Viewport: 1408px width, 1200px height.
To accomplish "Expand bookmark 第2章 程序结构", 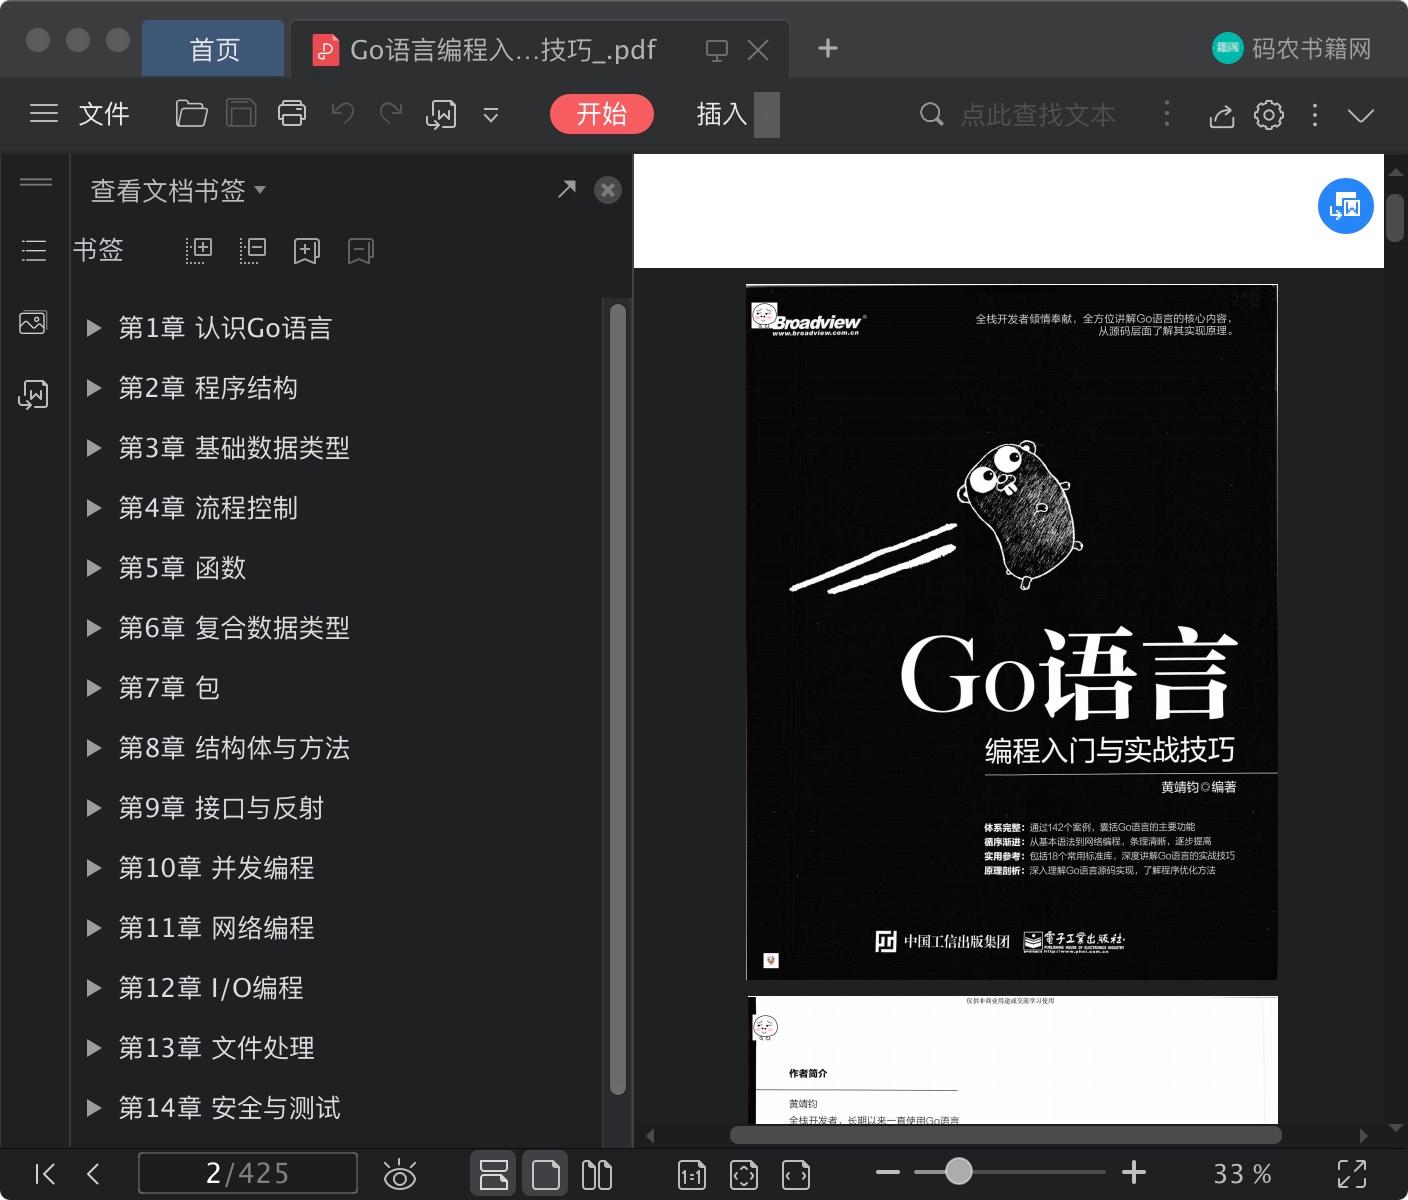I will point(93,388).
